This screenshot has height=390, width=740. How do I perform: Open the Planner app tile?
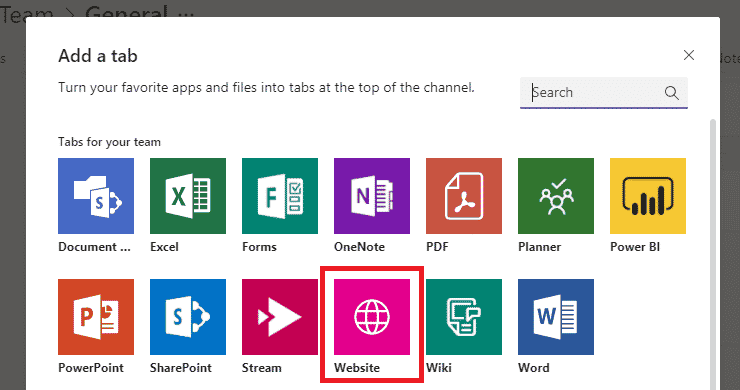tap(556, 196)
